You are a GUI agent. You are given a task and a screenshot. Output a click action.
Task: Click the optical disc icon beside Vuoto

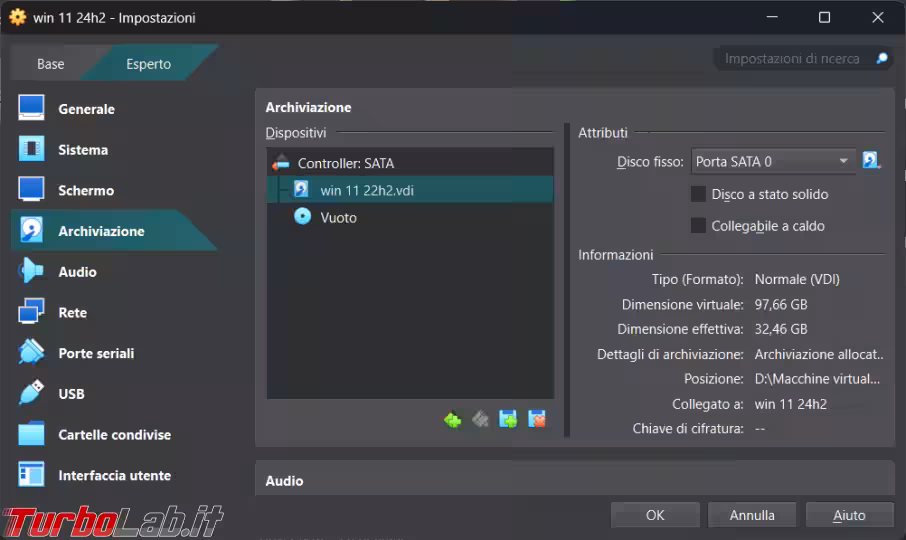pos(302,217)
